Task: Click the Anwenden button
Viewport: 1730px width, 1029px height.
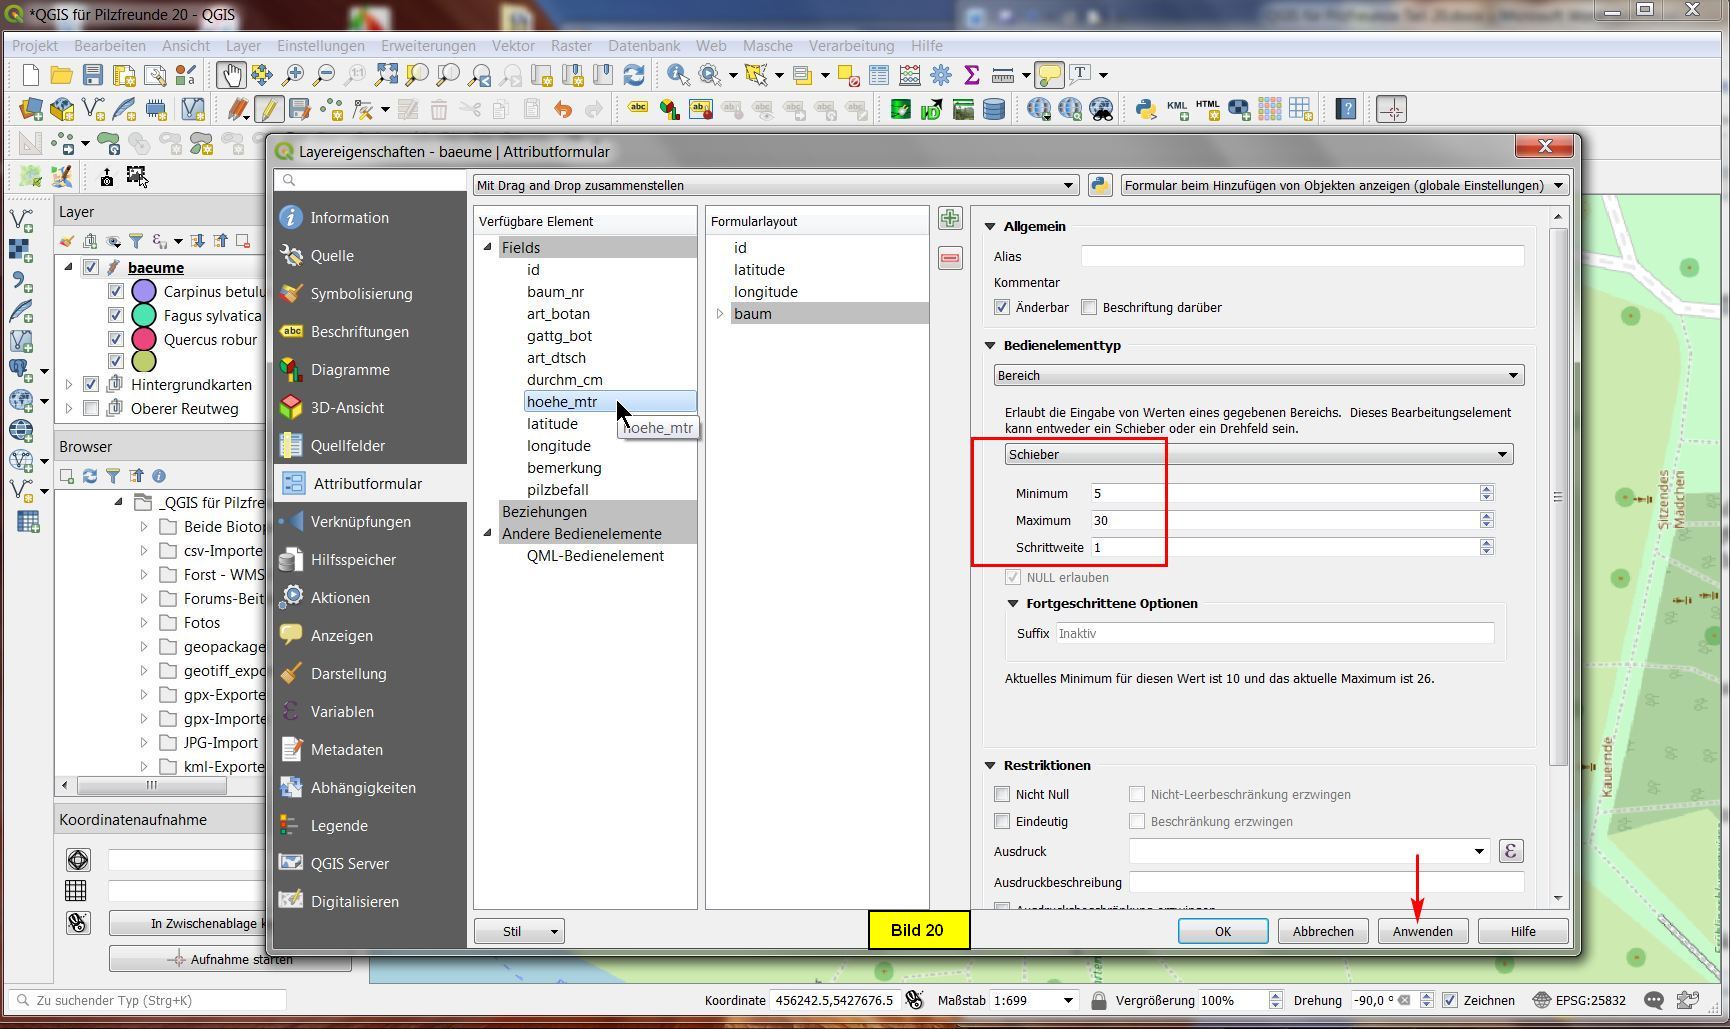Action: tap(1422, 931)
